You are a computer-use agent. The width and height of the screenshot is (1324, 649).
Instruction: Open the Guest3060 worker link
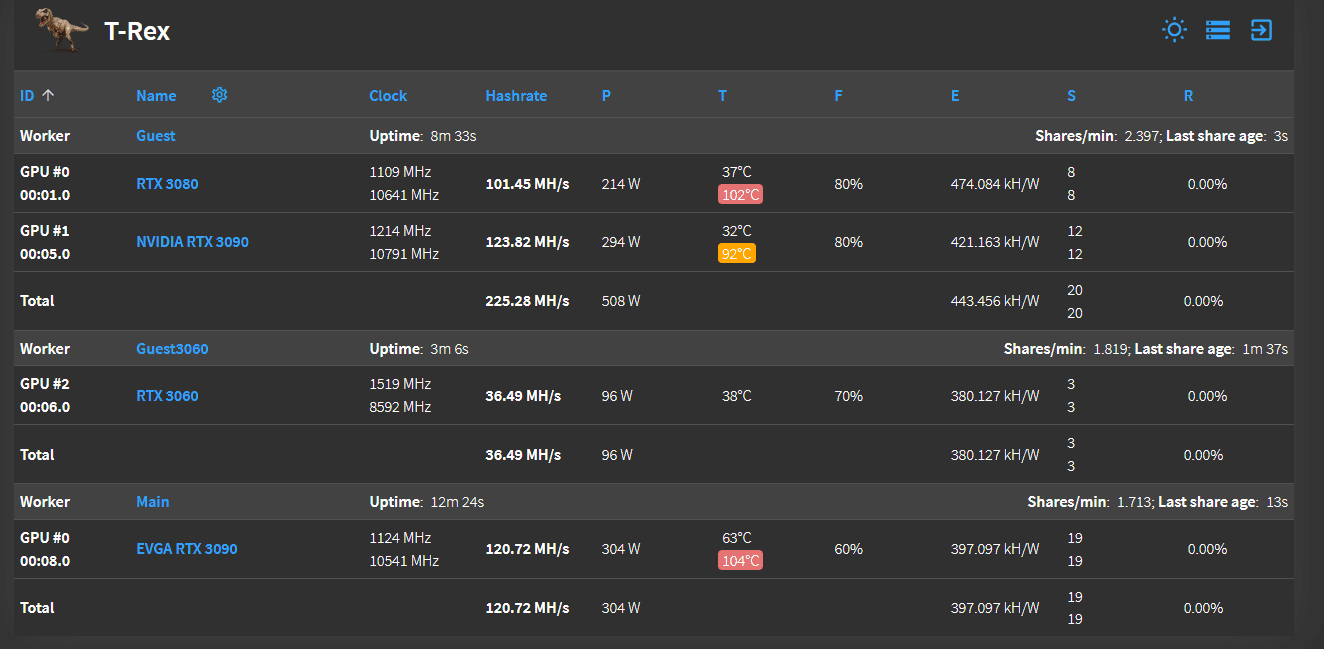pos(172,349)
